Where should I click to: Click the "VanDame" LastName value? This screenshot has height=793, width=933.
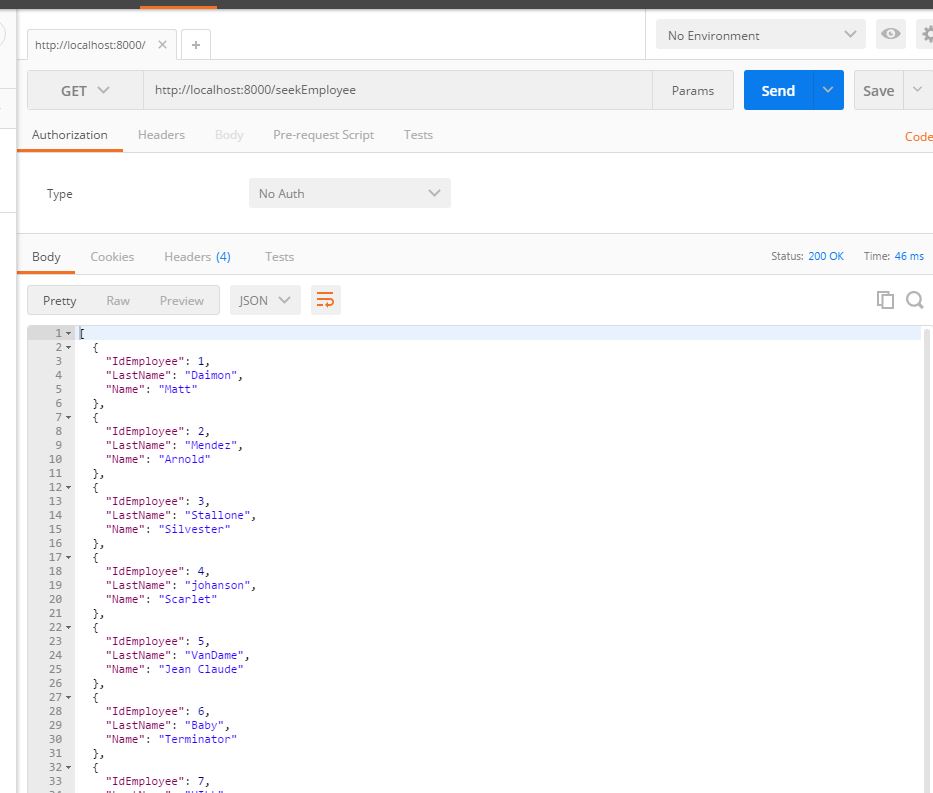214,656
